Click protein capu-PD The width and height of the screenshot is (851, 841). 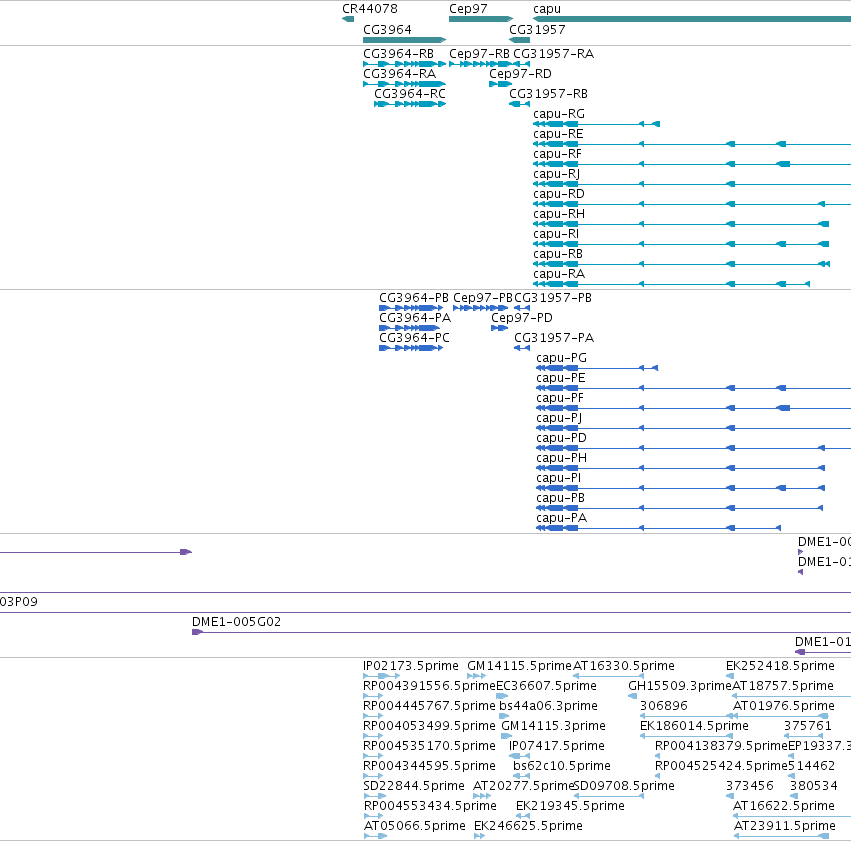[694, 448]
